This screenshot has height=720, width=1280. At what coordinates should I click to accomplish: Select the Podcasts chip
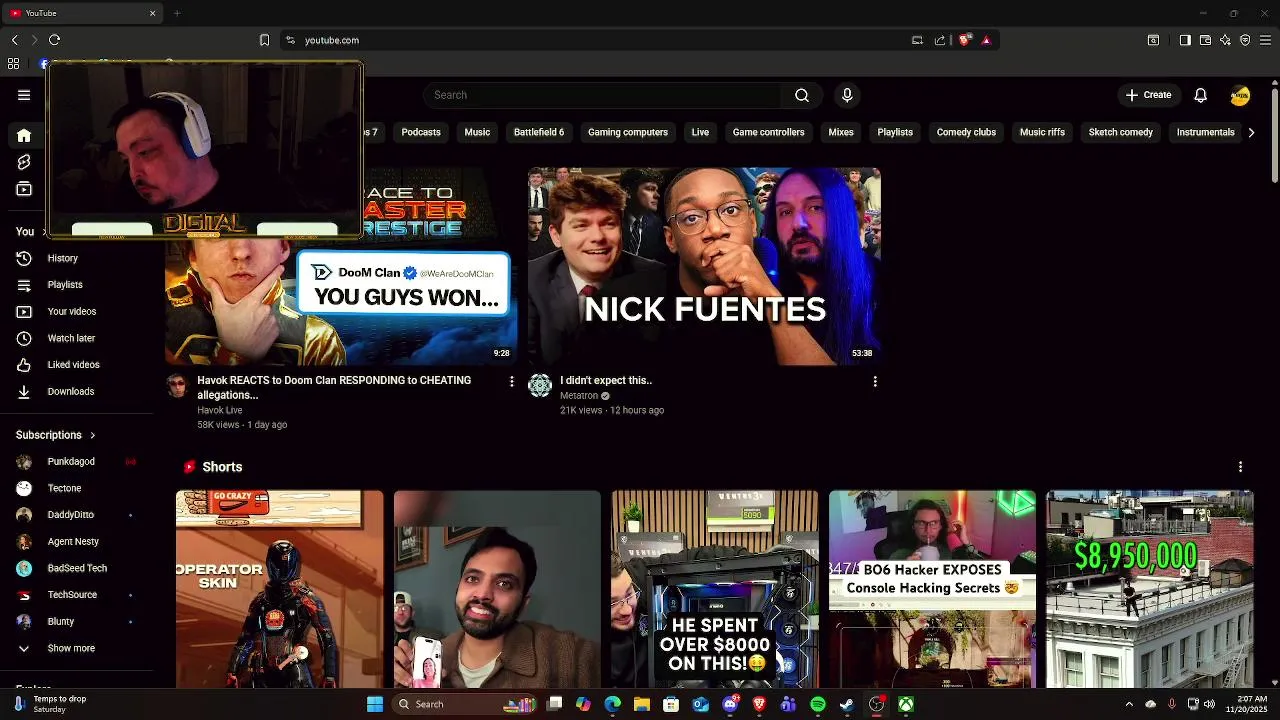421,132
